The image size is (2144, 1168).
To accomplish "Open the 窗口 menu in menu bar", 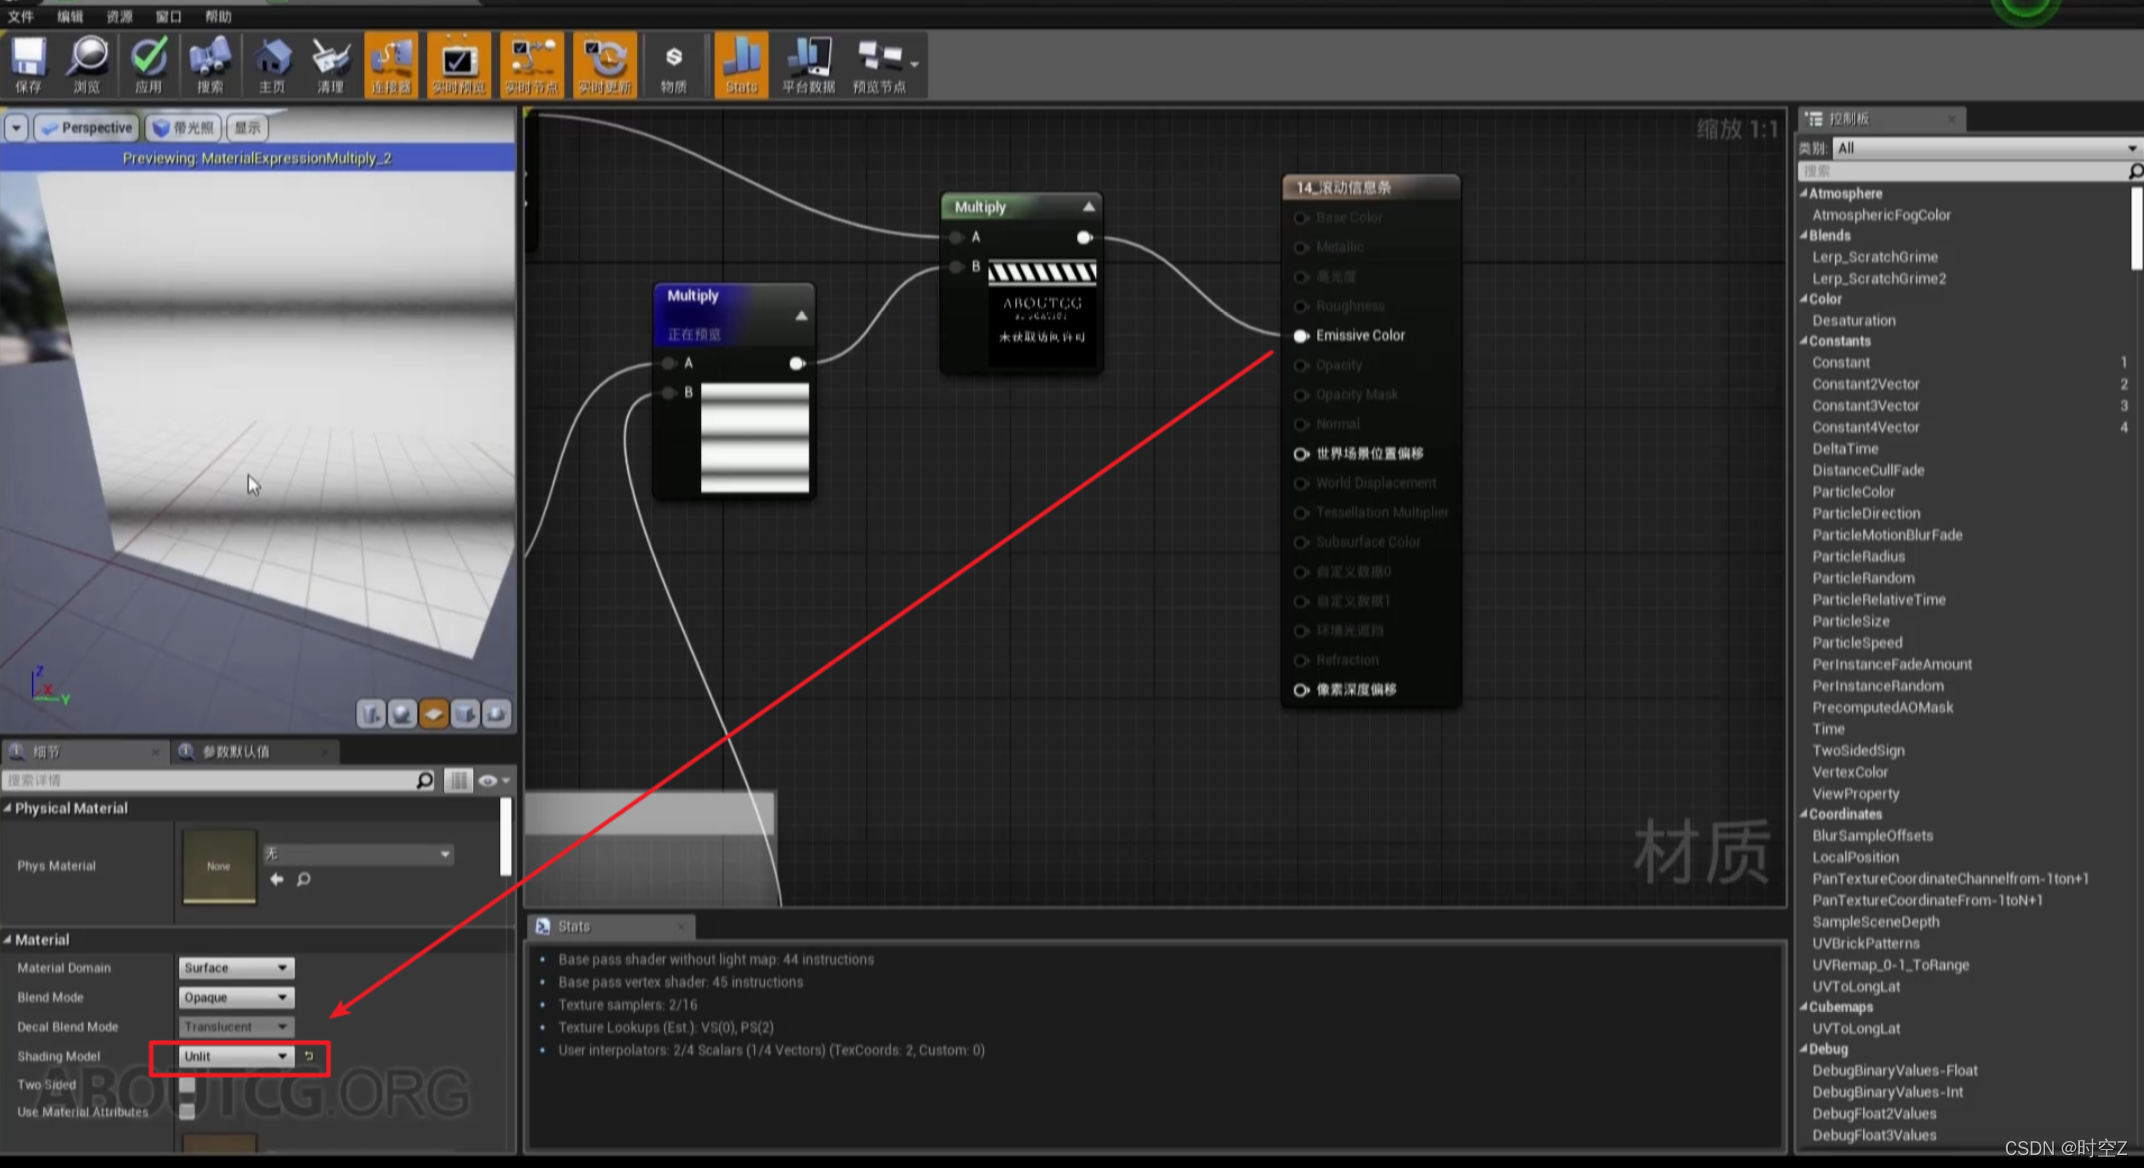I will [168, 16].
